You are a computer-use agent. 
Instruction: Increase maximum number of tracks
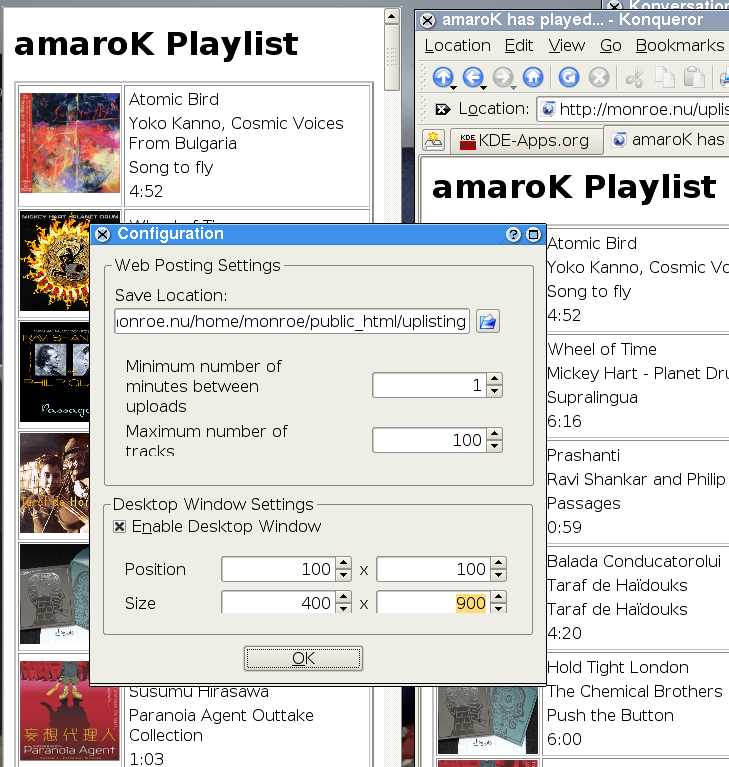point(495,434)
